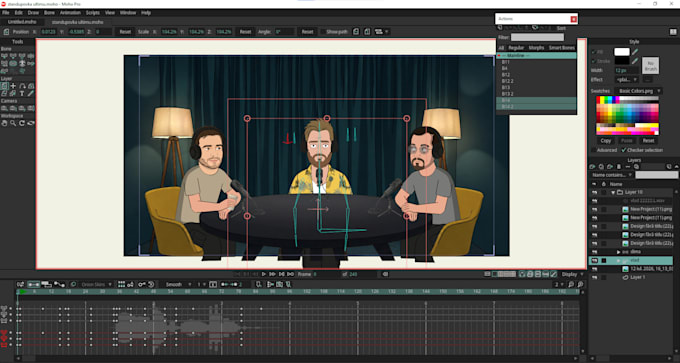Toggle the audio mute icon beside frame count
This screenshot has height=363, width=680.
(x=385, y=274)
